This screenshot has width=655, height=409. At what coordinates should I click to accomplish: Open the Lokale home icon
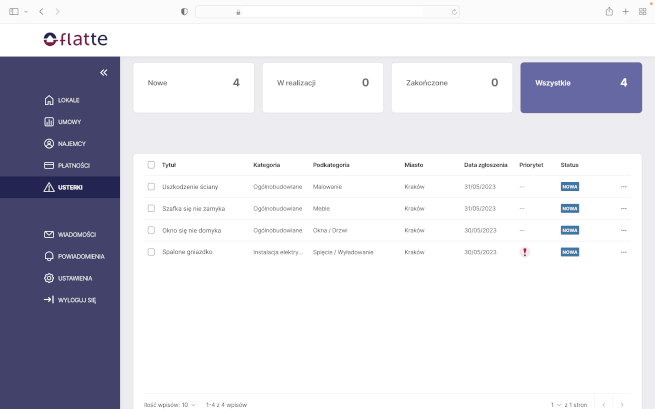coord(49,100)
